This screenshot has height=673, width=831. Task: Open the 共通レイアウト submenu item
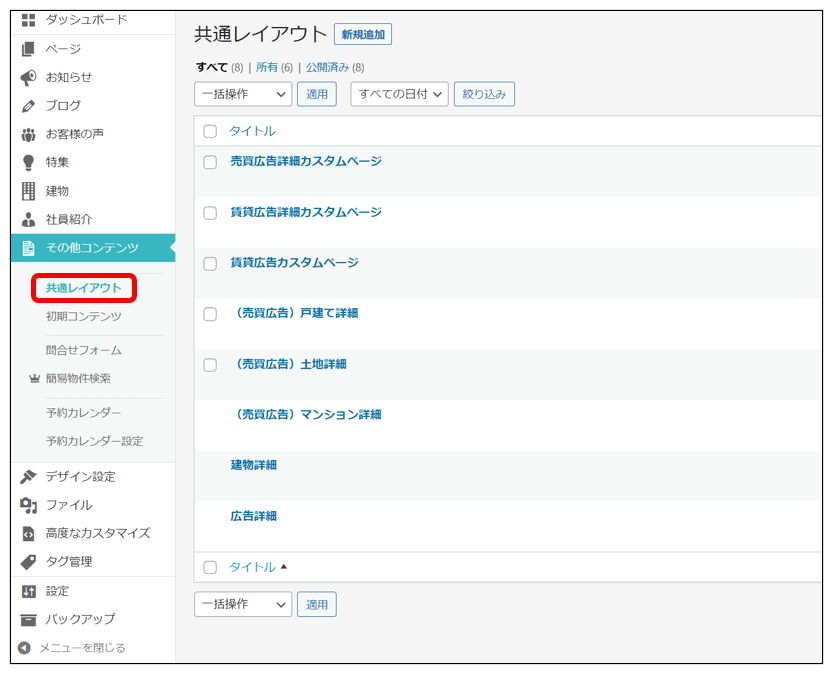point(84,288)
